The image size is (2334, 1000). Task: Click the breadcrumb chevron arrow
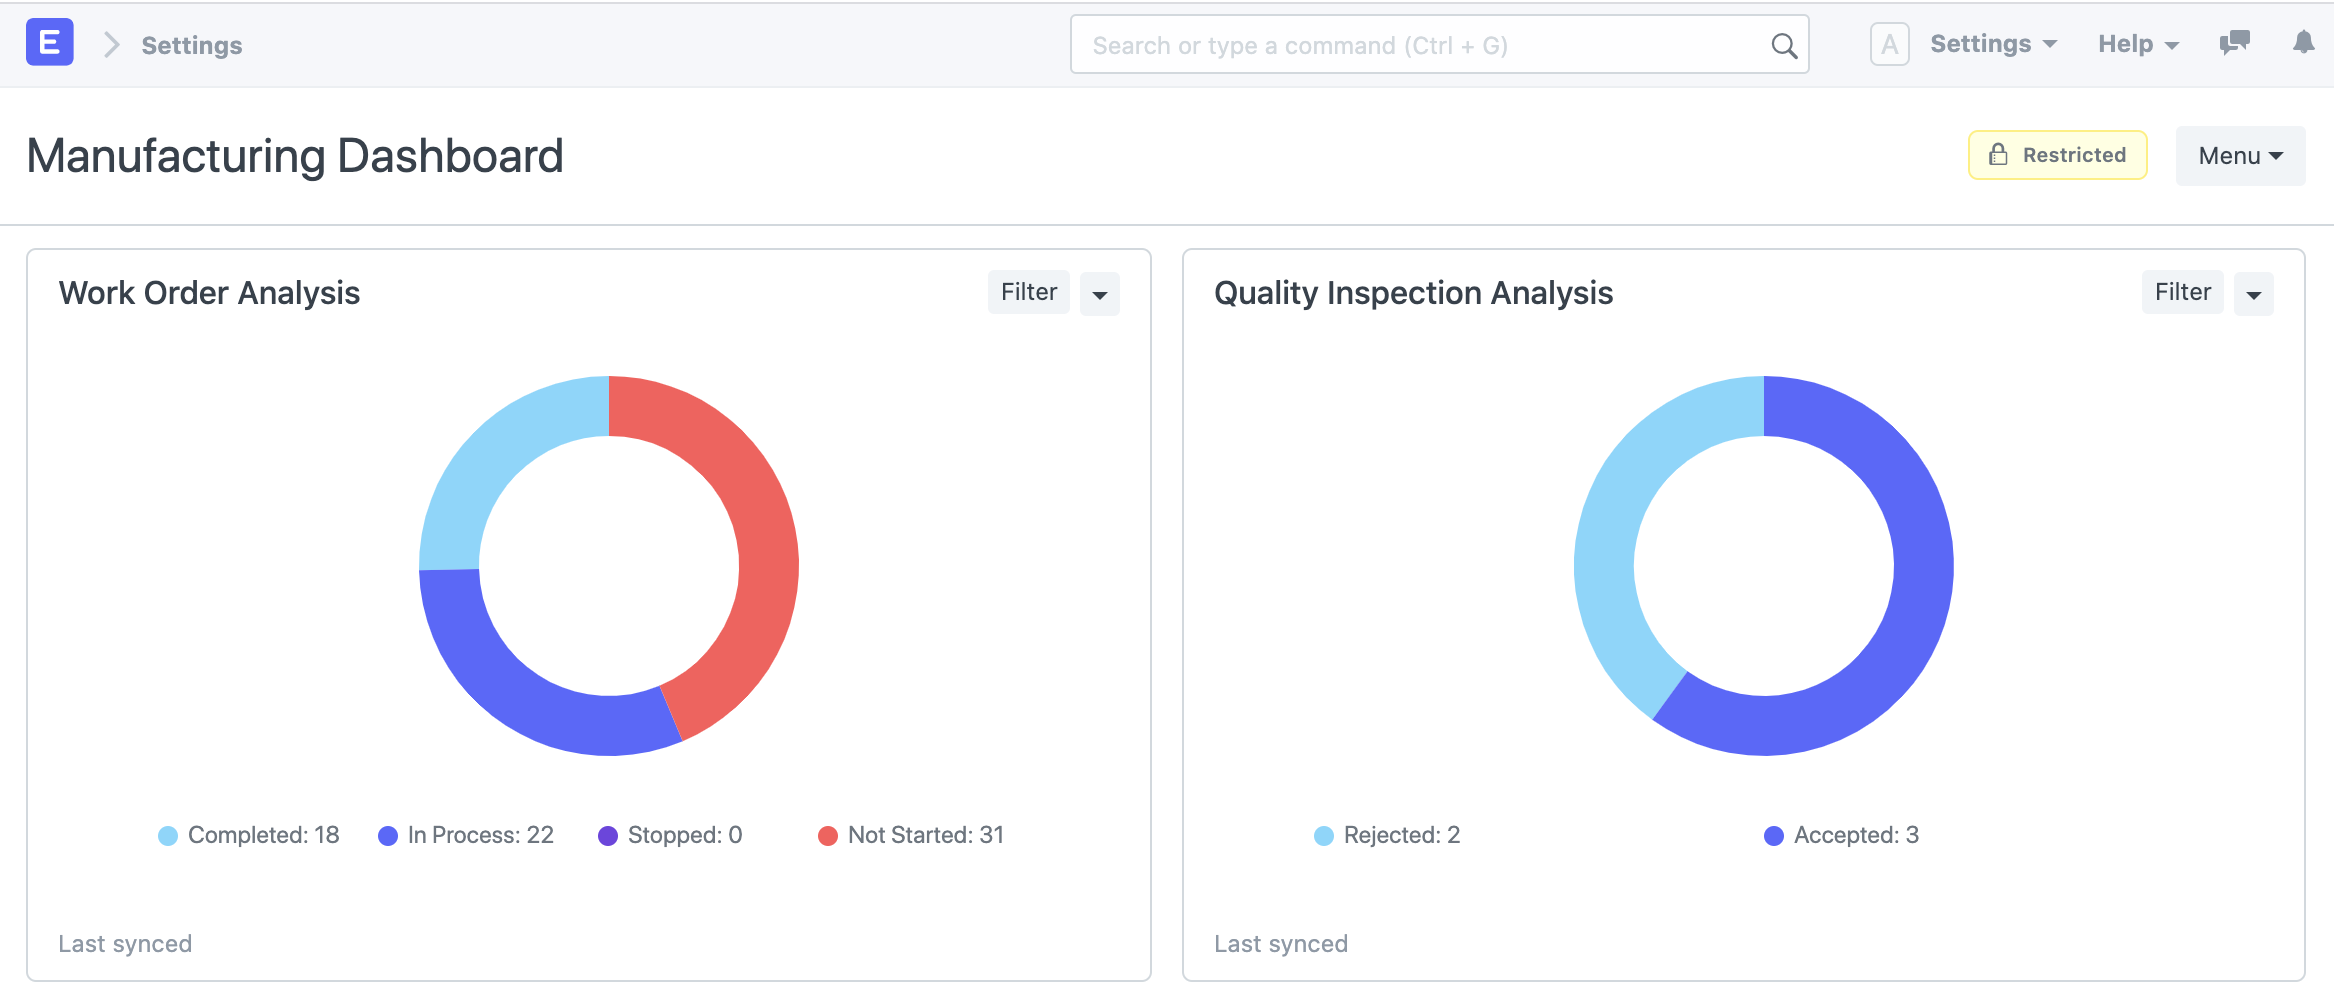coord(111,45)
